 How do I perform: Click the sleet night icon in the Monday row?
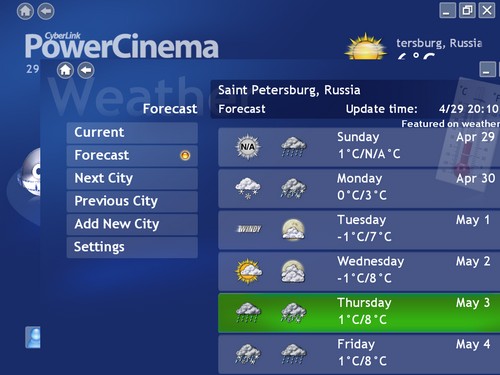click(x=293, y=189)
